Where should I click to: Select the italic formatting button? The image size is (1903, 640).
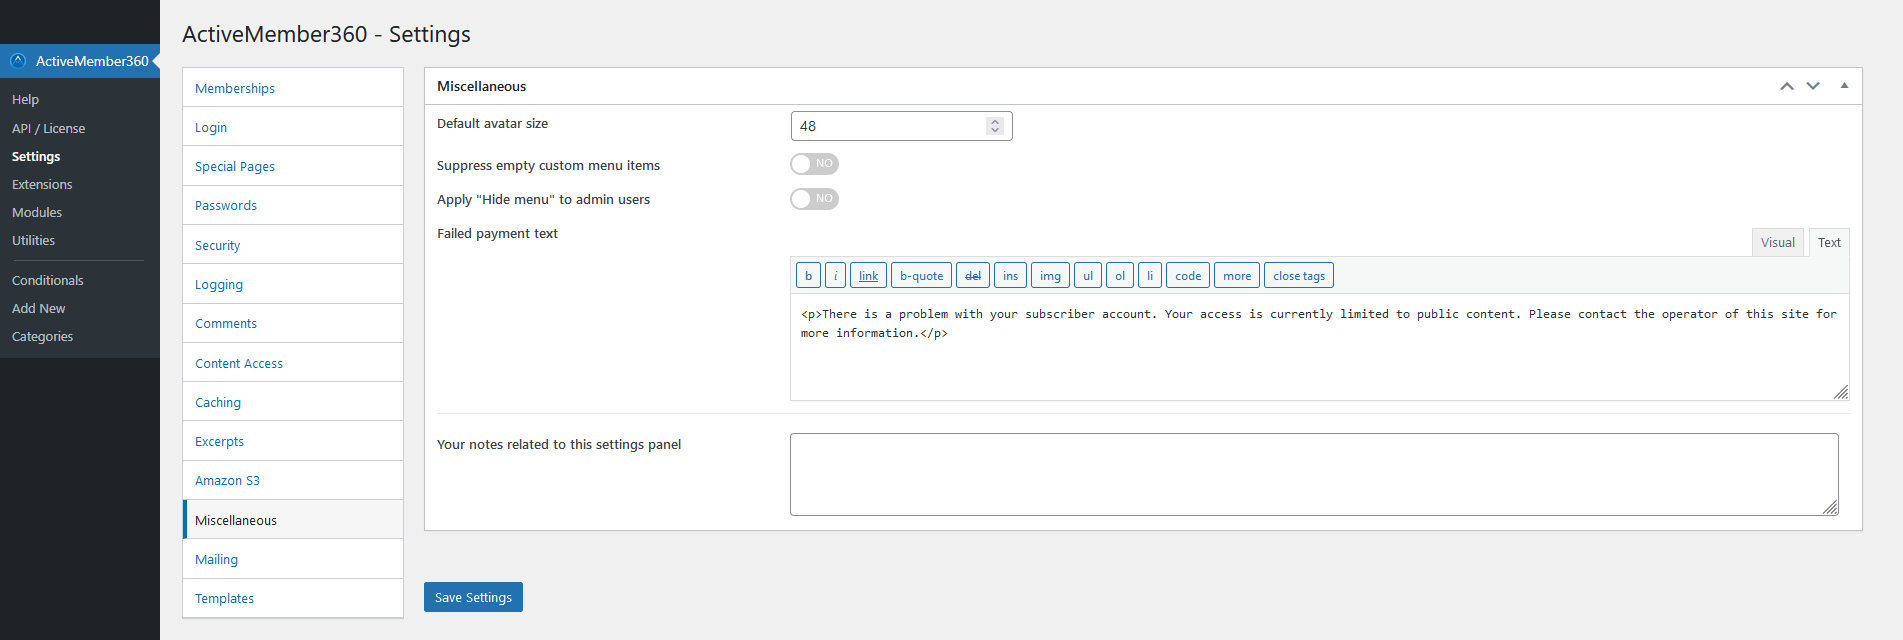(x=835, y=275)
